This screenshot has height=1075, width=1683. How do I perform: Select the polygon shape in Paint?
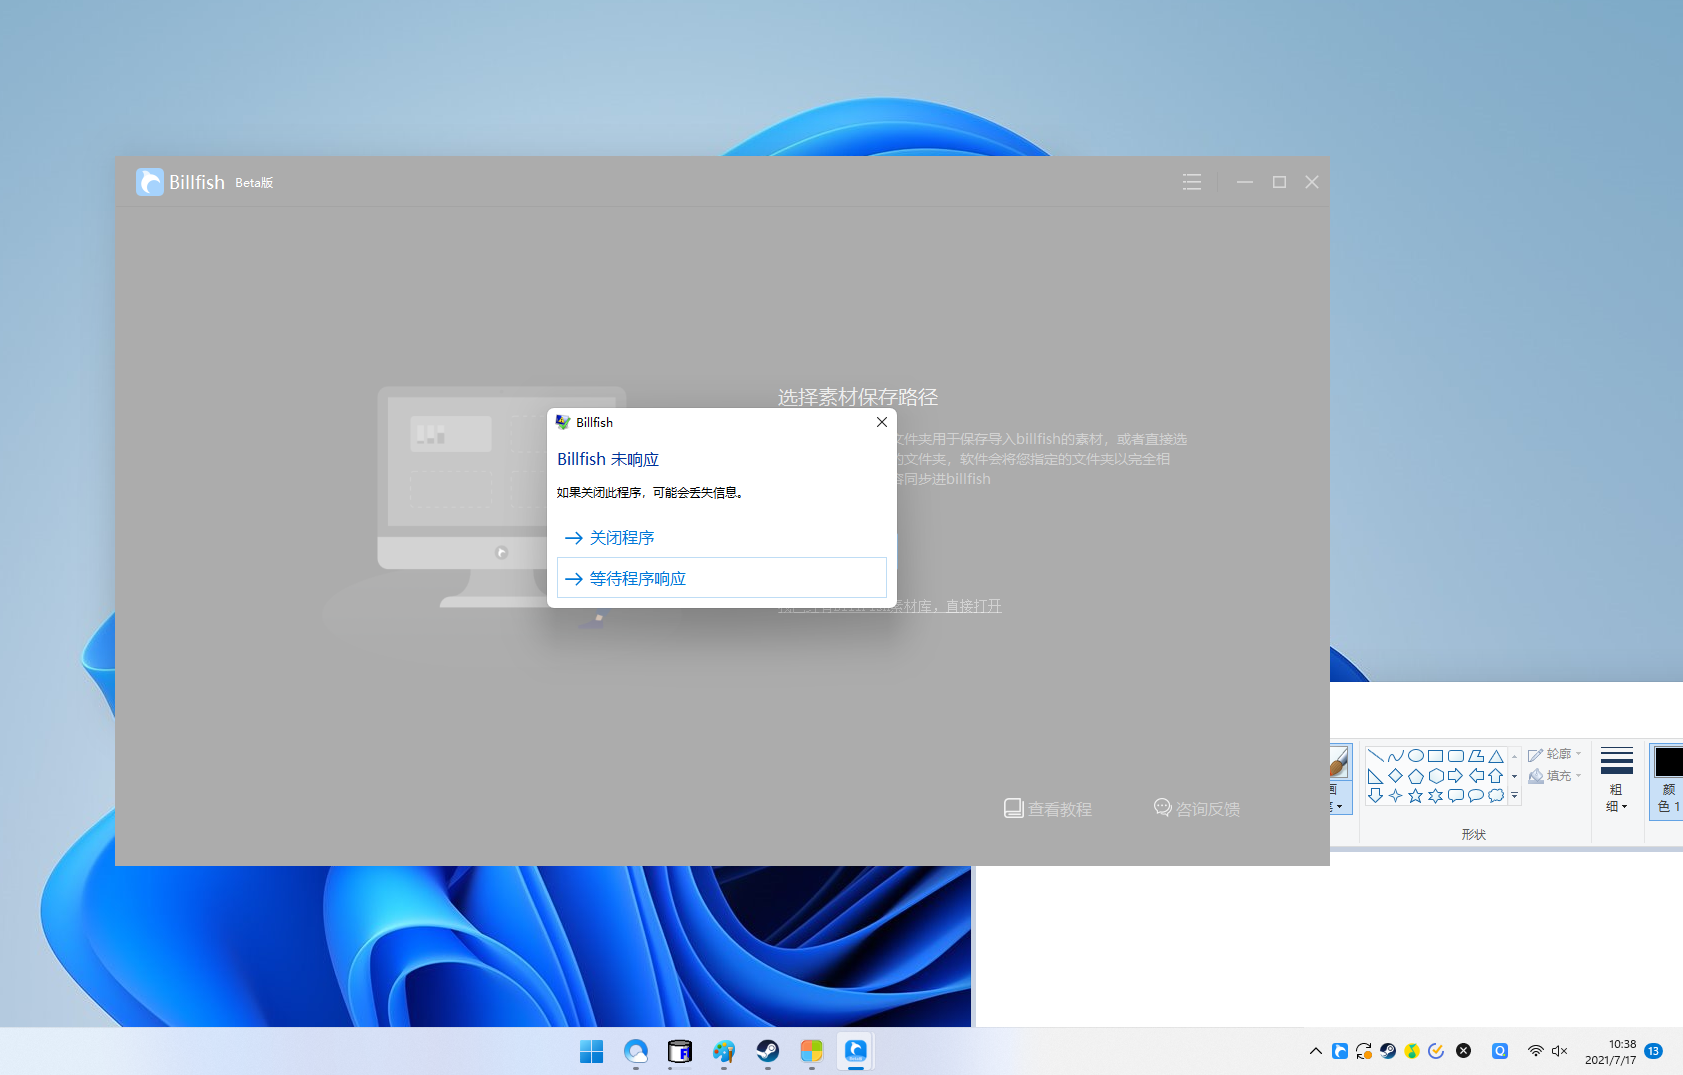pyautogui.click(x=1476, y=756)
